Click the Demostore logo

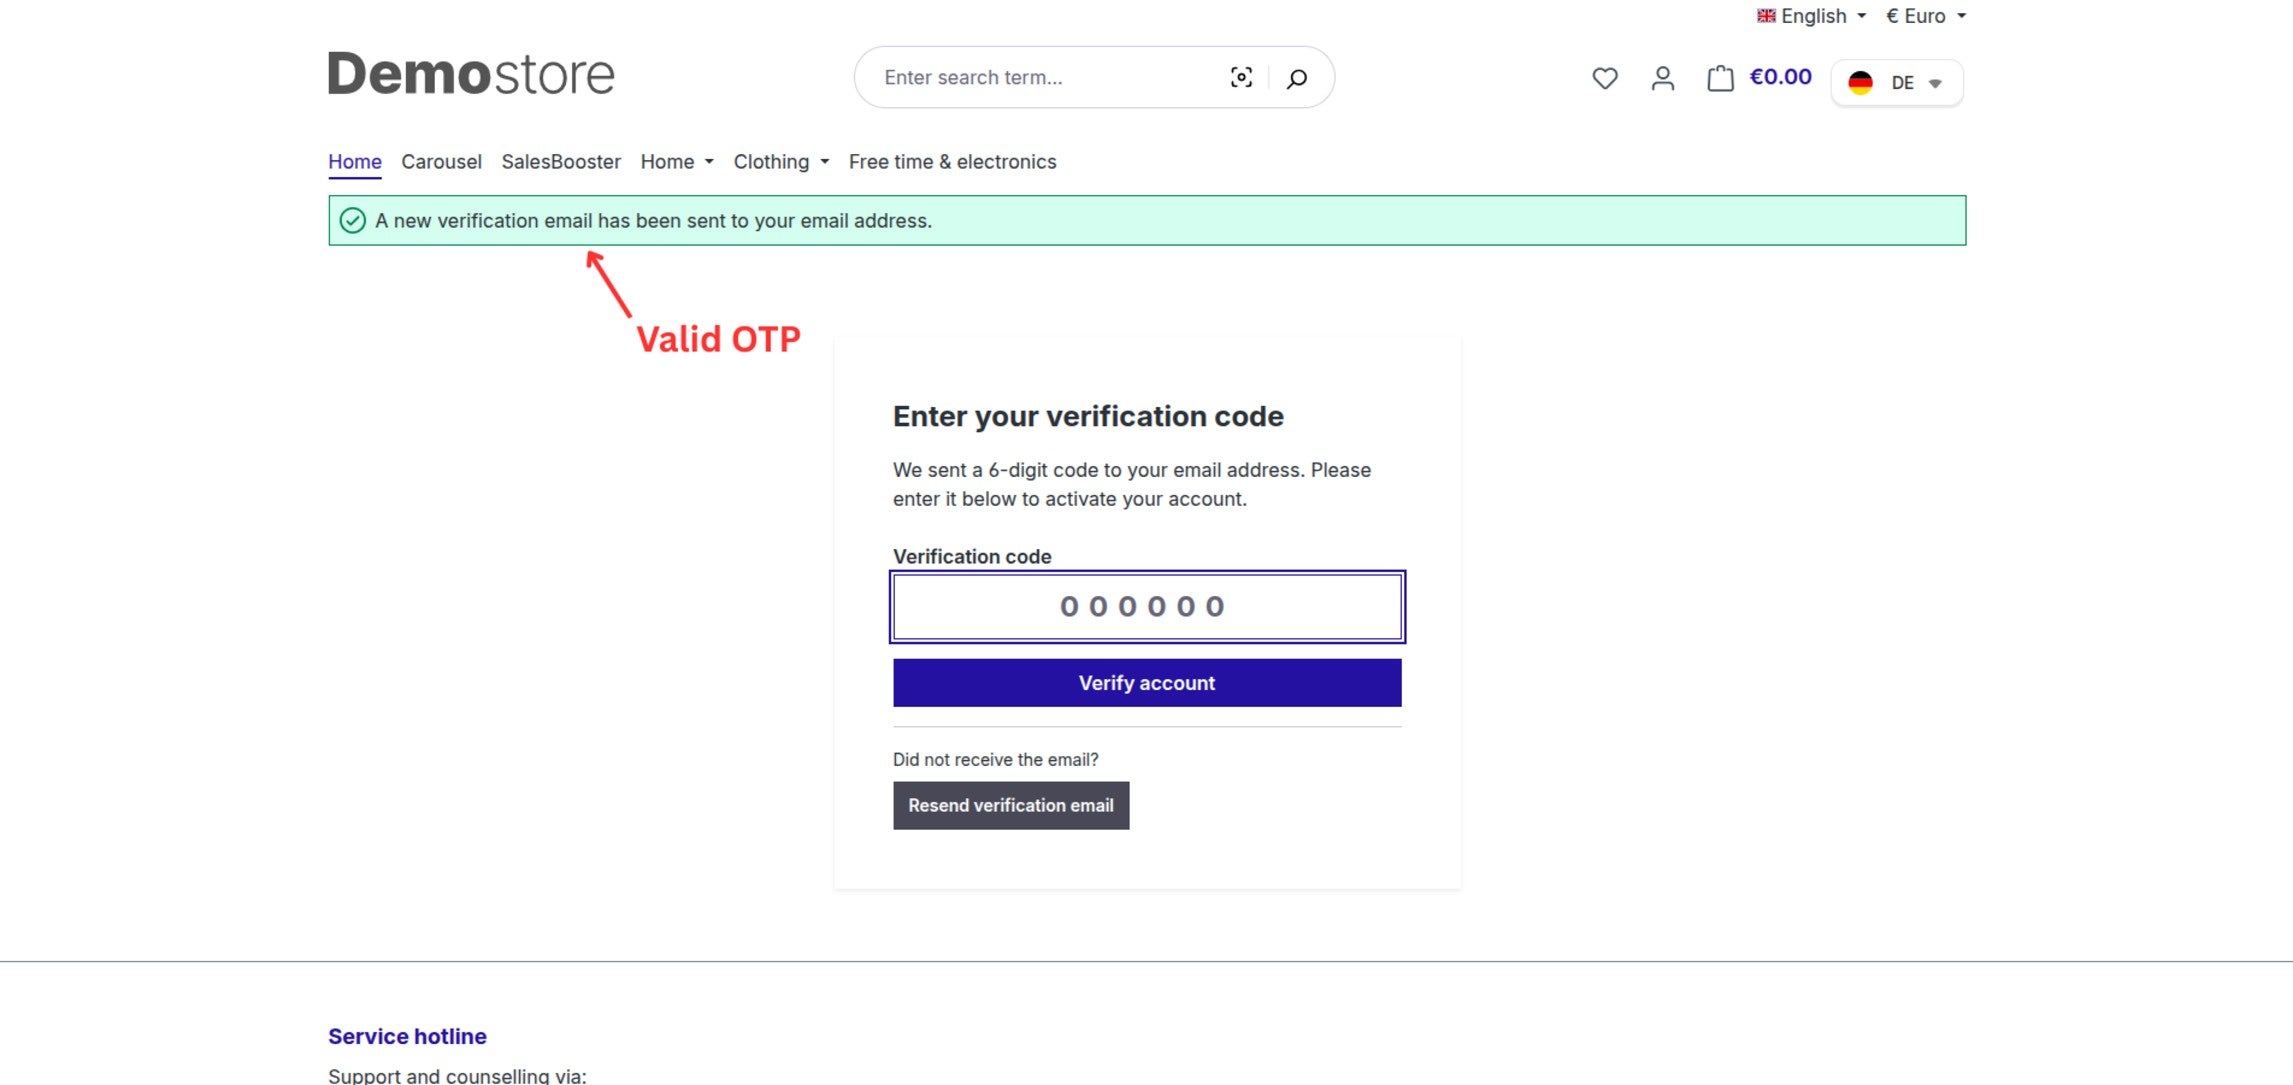click(471, 74)
